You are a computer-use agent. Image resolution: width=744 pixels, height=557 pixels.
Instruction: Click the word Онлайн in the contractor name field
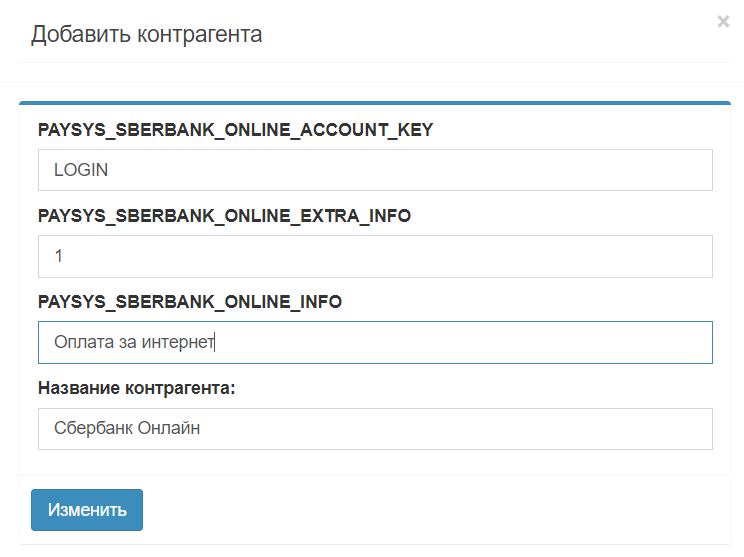tap(168, 428)
